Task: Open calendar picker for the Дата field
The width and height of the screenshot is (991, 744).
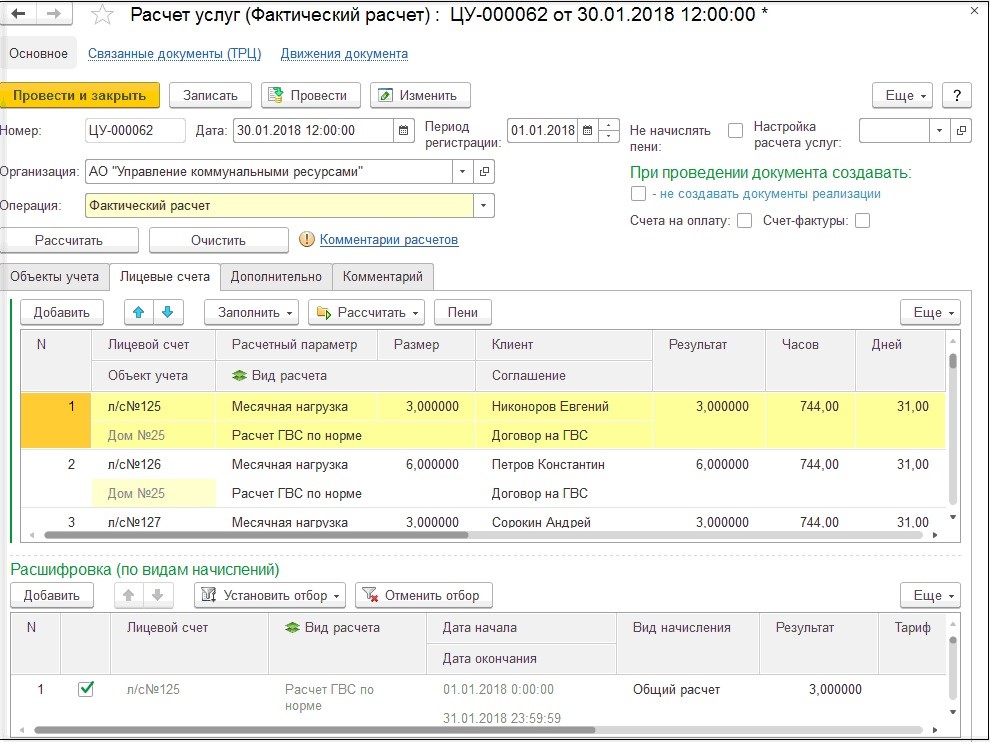Action: [403, 131]
